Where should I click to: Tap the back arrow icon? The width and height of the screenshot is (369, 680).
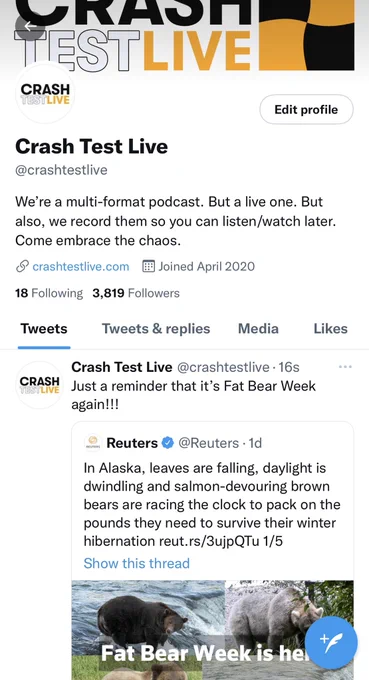[29, 26]
